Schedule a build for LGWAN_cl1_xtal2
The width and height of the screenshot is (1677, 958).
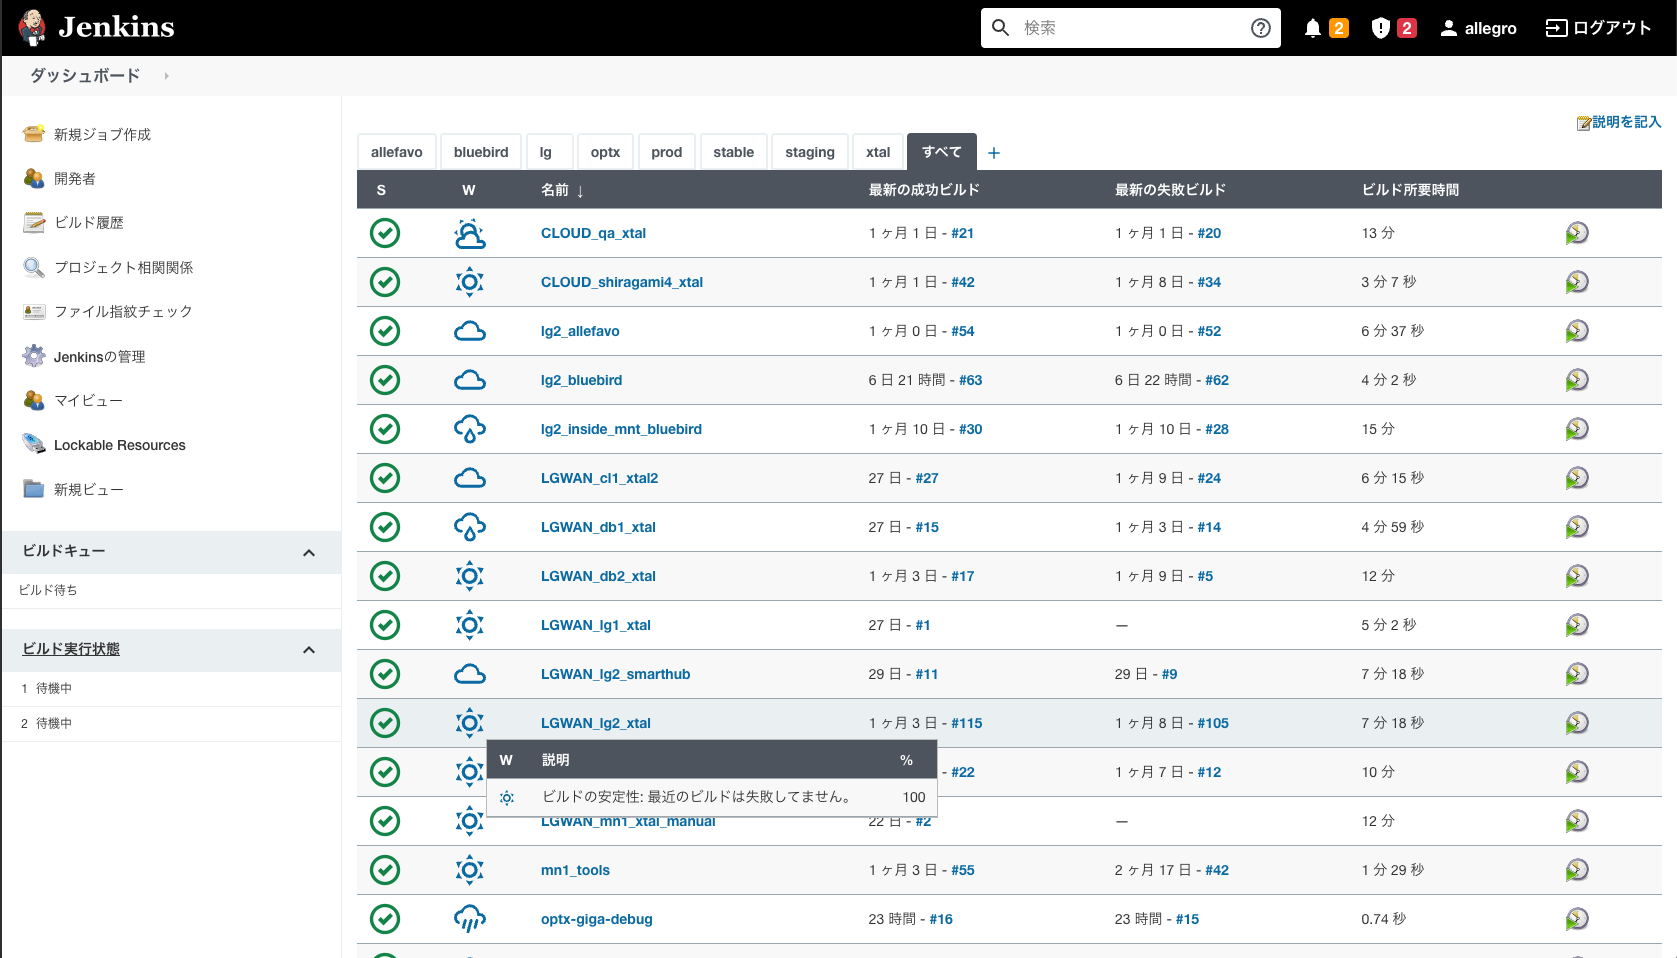click(1577, 478)
